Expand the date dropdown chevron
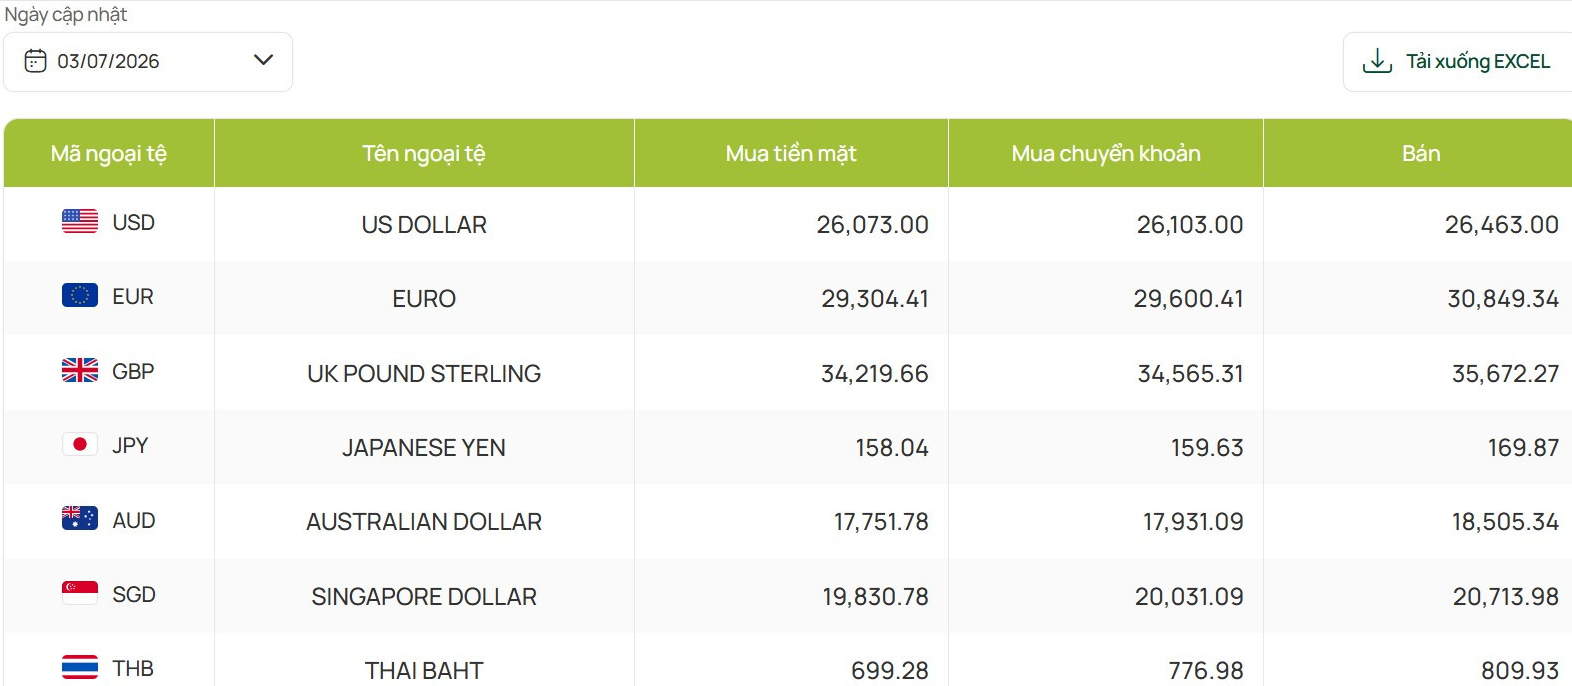 pos(264,60)
